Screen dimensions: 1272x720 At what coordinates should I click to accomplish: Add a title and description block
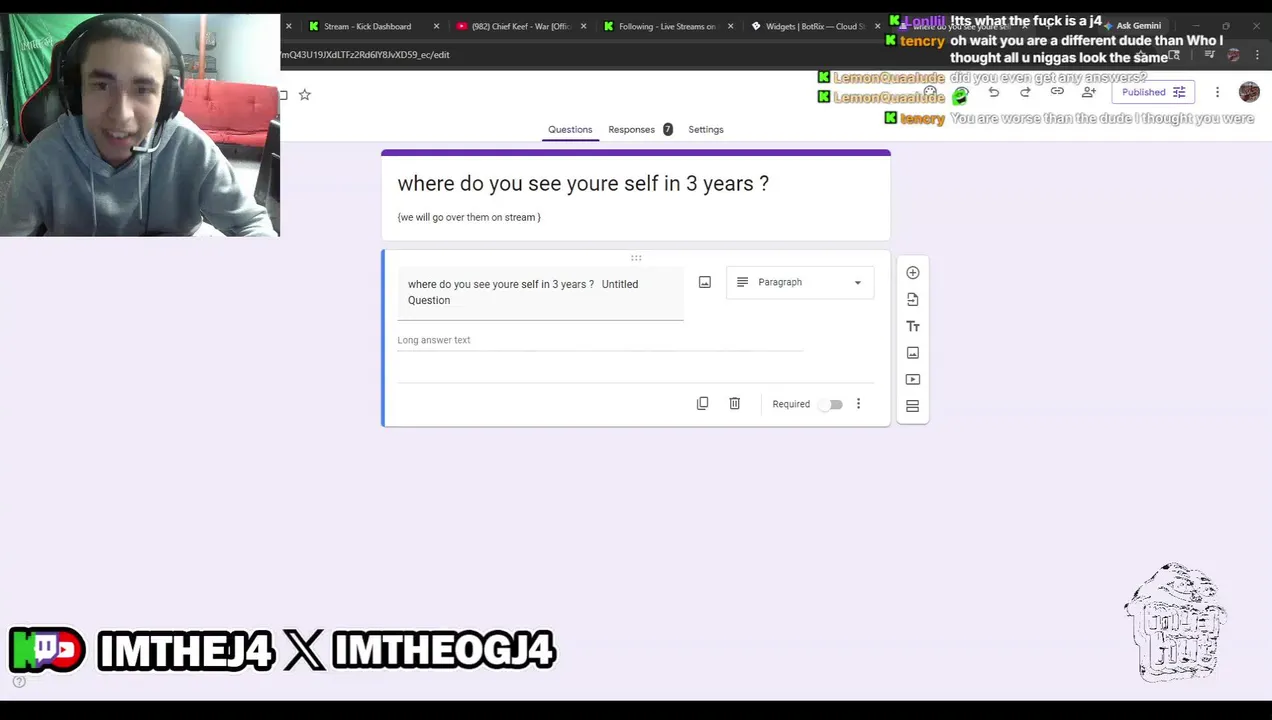click(x=912, y=326)
